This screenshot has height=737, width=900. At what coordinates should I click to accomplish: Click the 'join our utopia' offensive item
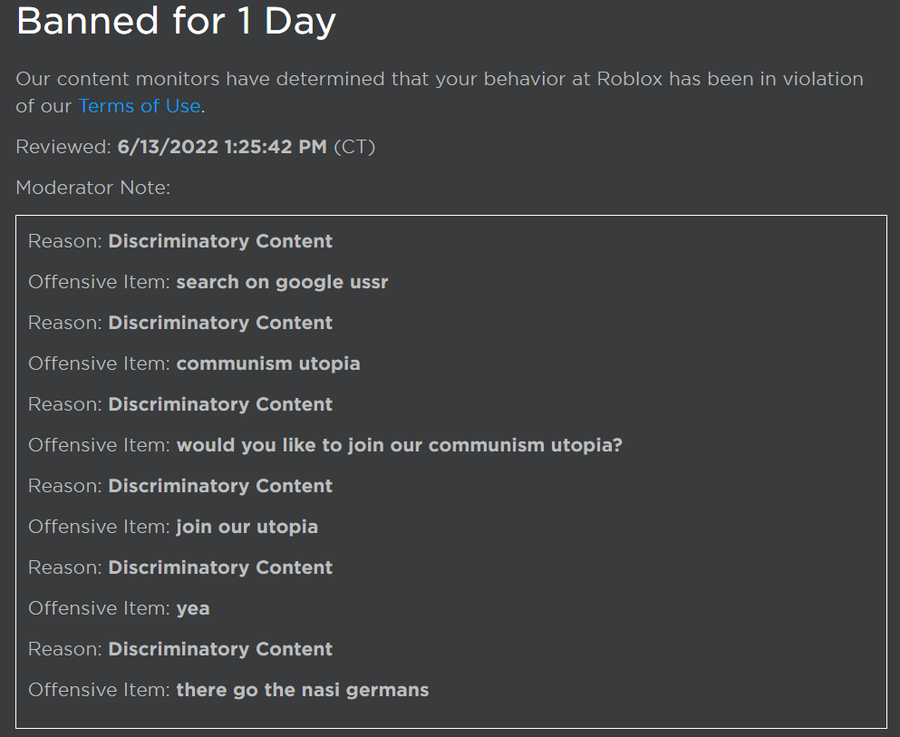point(247,527)
